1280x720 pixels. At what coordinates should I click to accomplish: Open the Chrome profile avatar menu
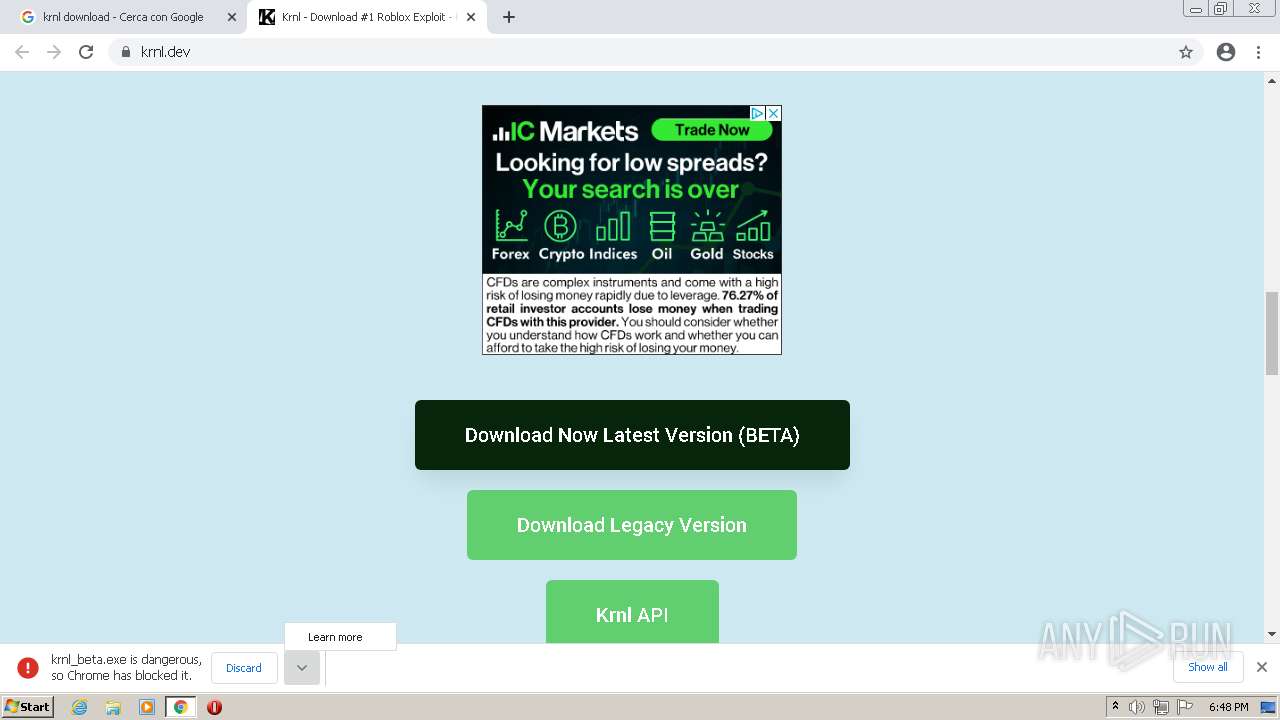pyautogui.click(x=1226, y=52)
